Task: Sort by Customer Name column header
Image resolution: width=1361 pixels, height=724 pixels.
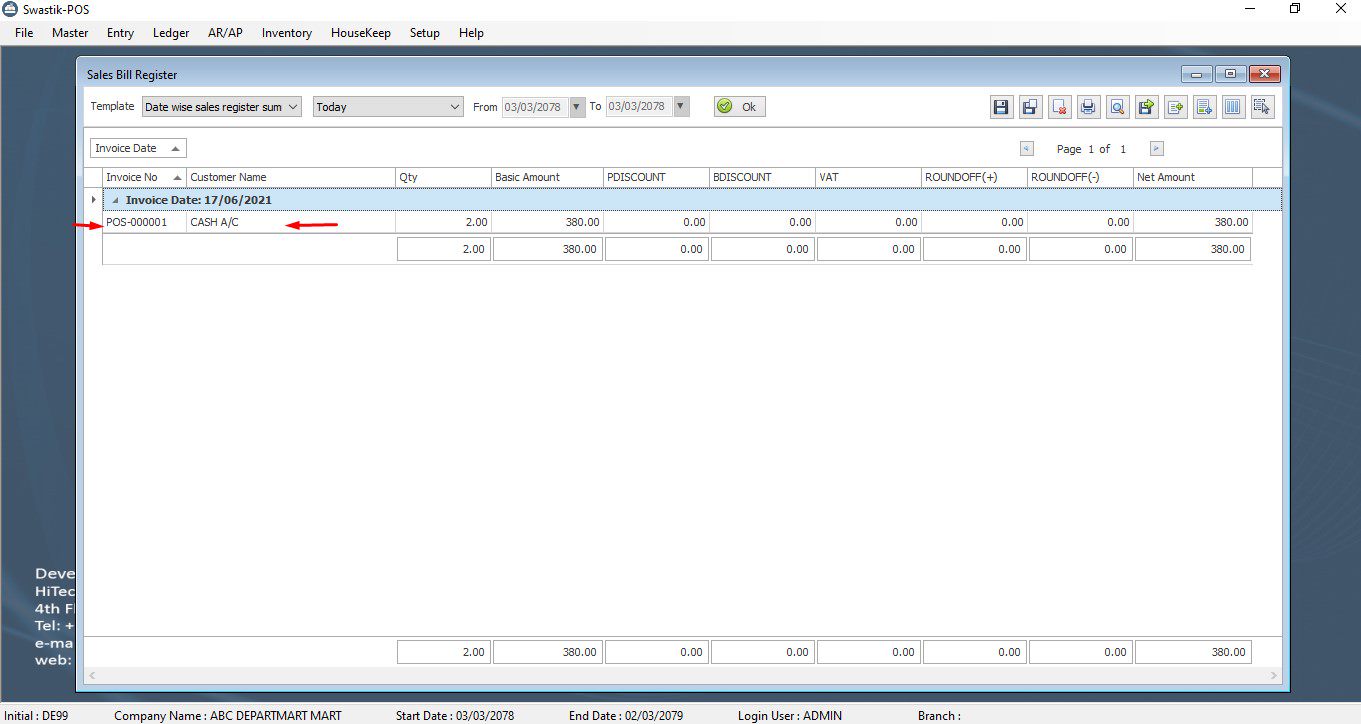Action: point(290,177)
